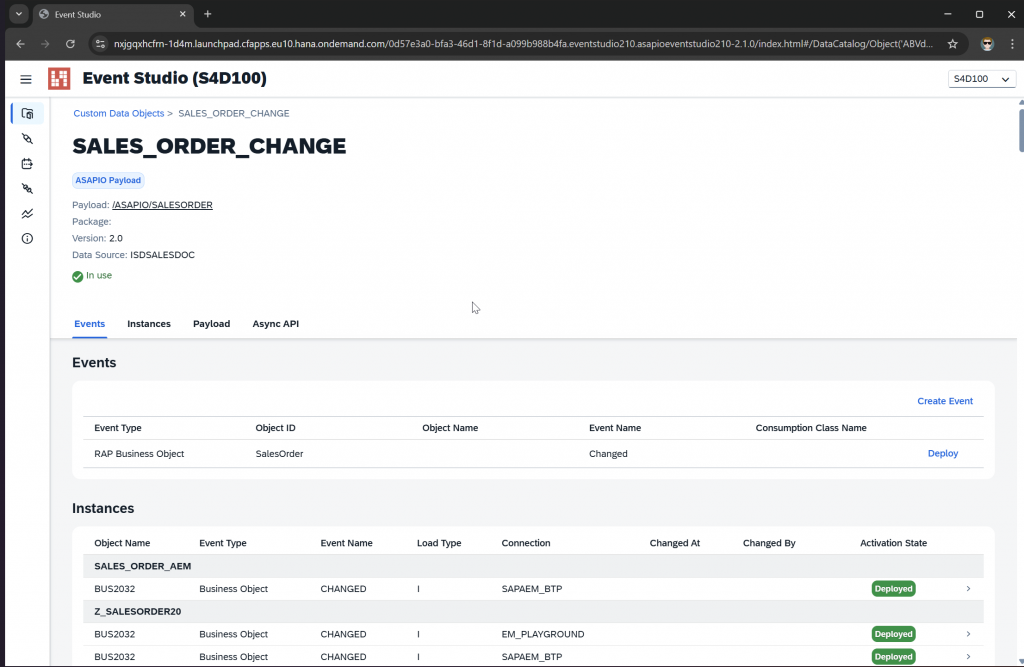Select the calendar sidebar icon
This screenshot has width=1024, height=667.
click(27, 164)
